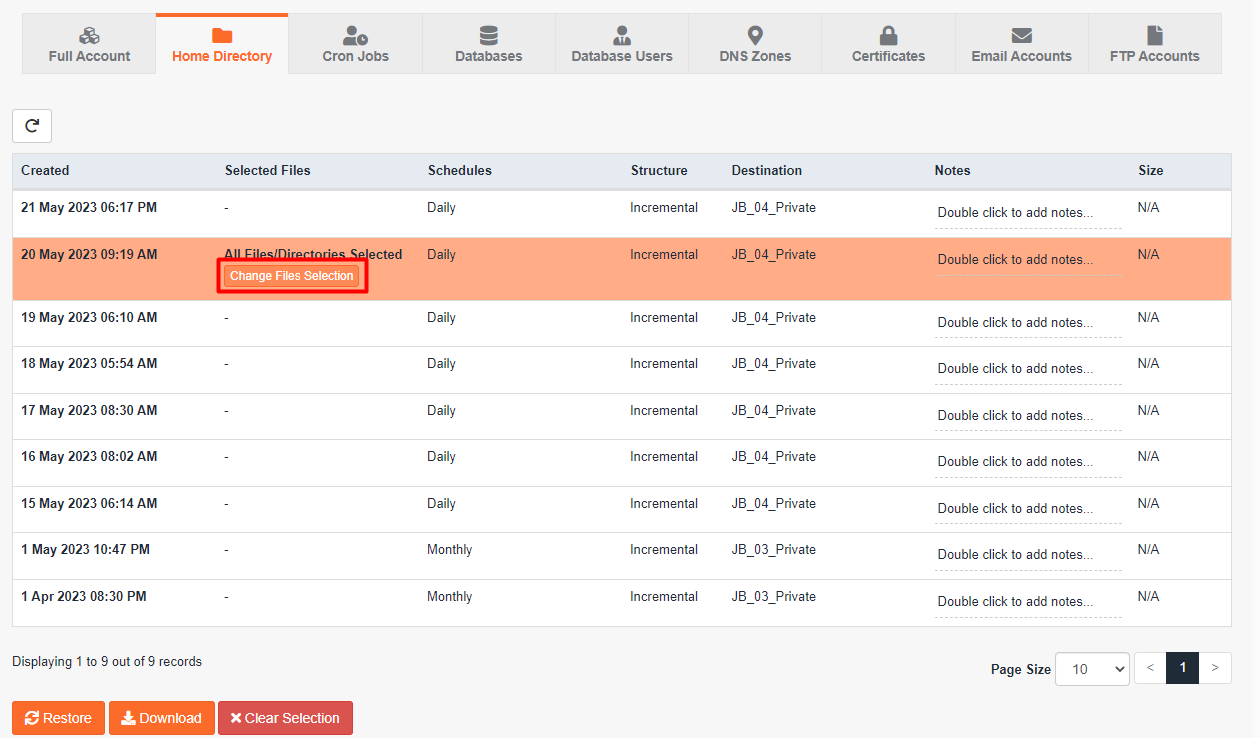Click the Full Account cubes icon
Image resolution: width=1260 pixels, height=738 pixels.
(x=89, y=36)
